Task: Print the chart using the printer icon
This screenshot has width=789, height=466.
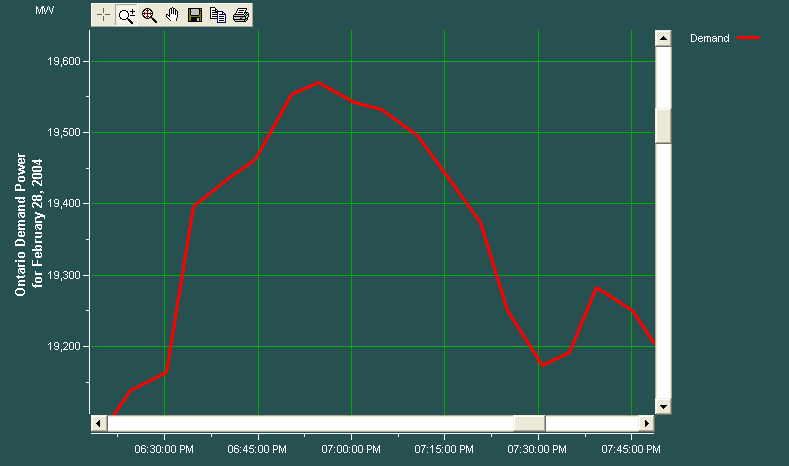Action: click(x=241, y=15)
